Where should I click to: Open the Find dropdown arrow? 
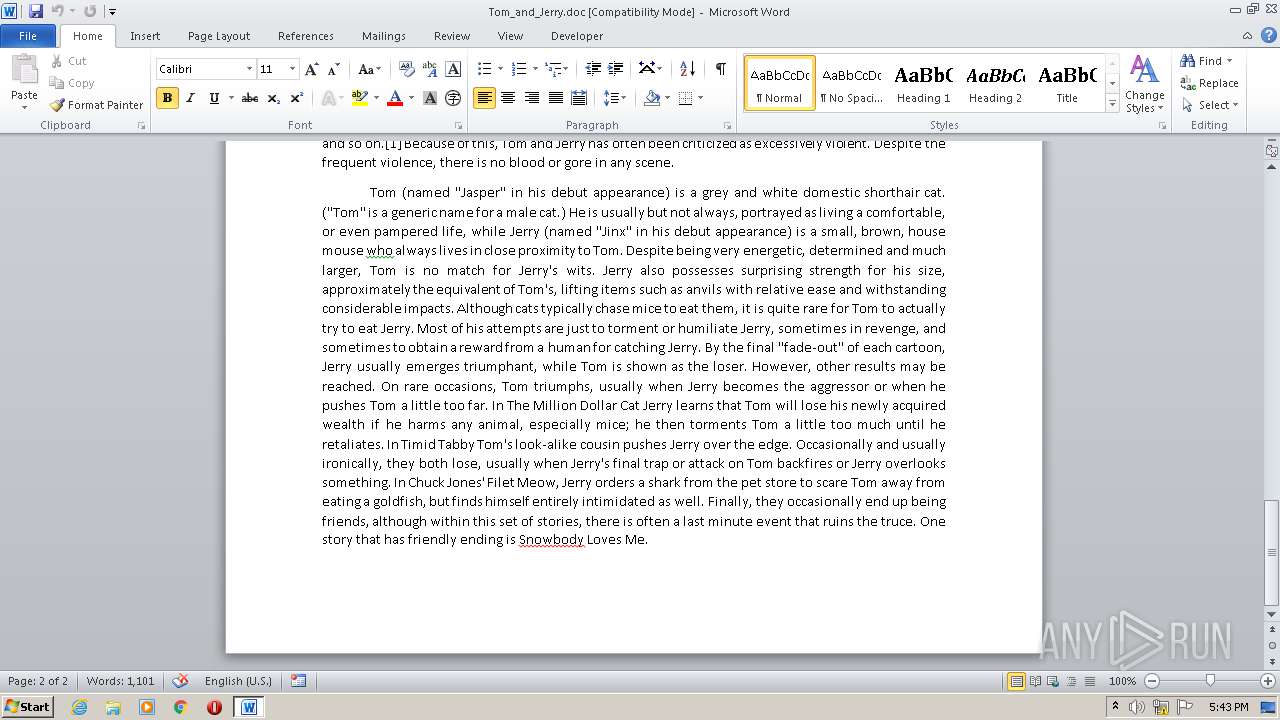(1230, 61)
